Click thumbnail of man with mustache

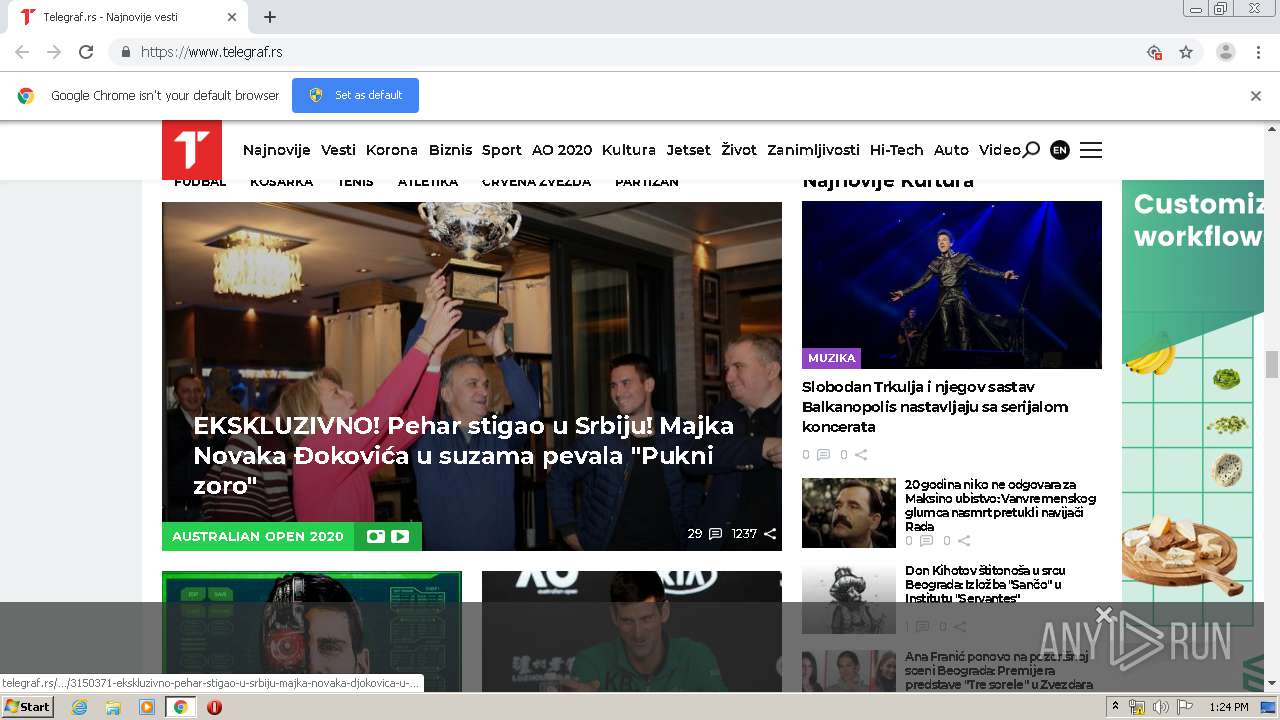coord(849,512)
